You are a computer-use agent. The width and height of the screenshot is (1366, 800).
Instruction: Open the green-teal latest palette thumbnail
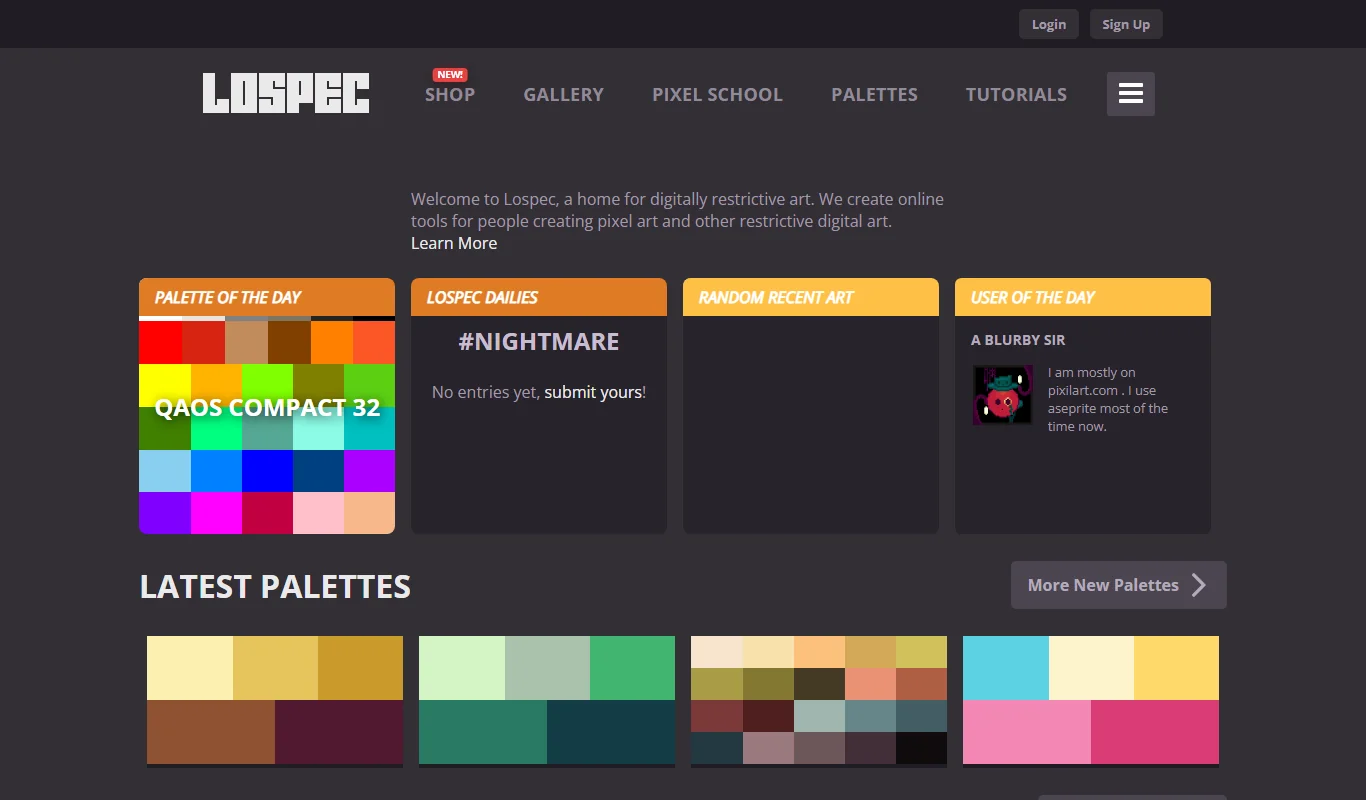click(x=547, y=700)
